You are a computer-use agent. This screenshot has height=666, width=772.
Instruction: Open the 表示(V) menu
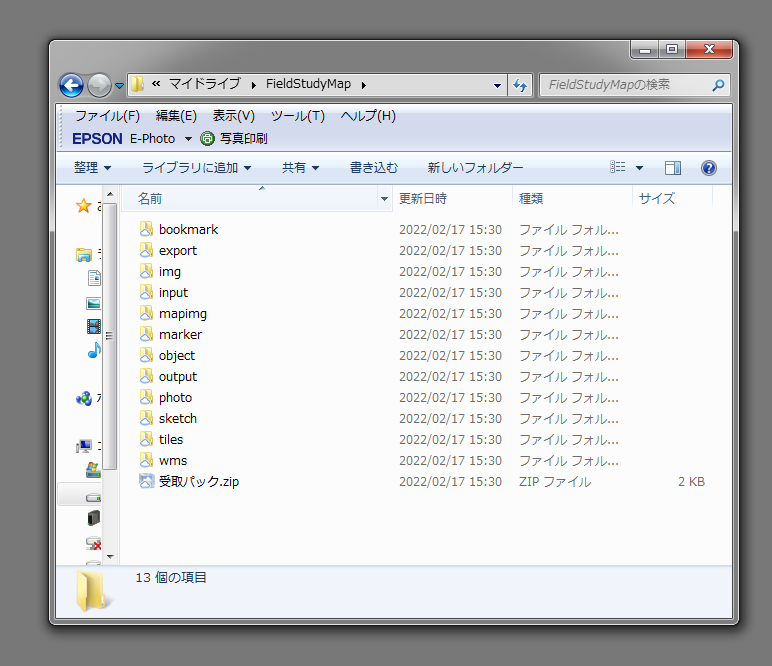click(x=233, y=116)
